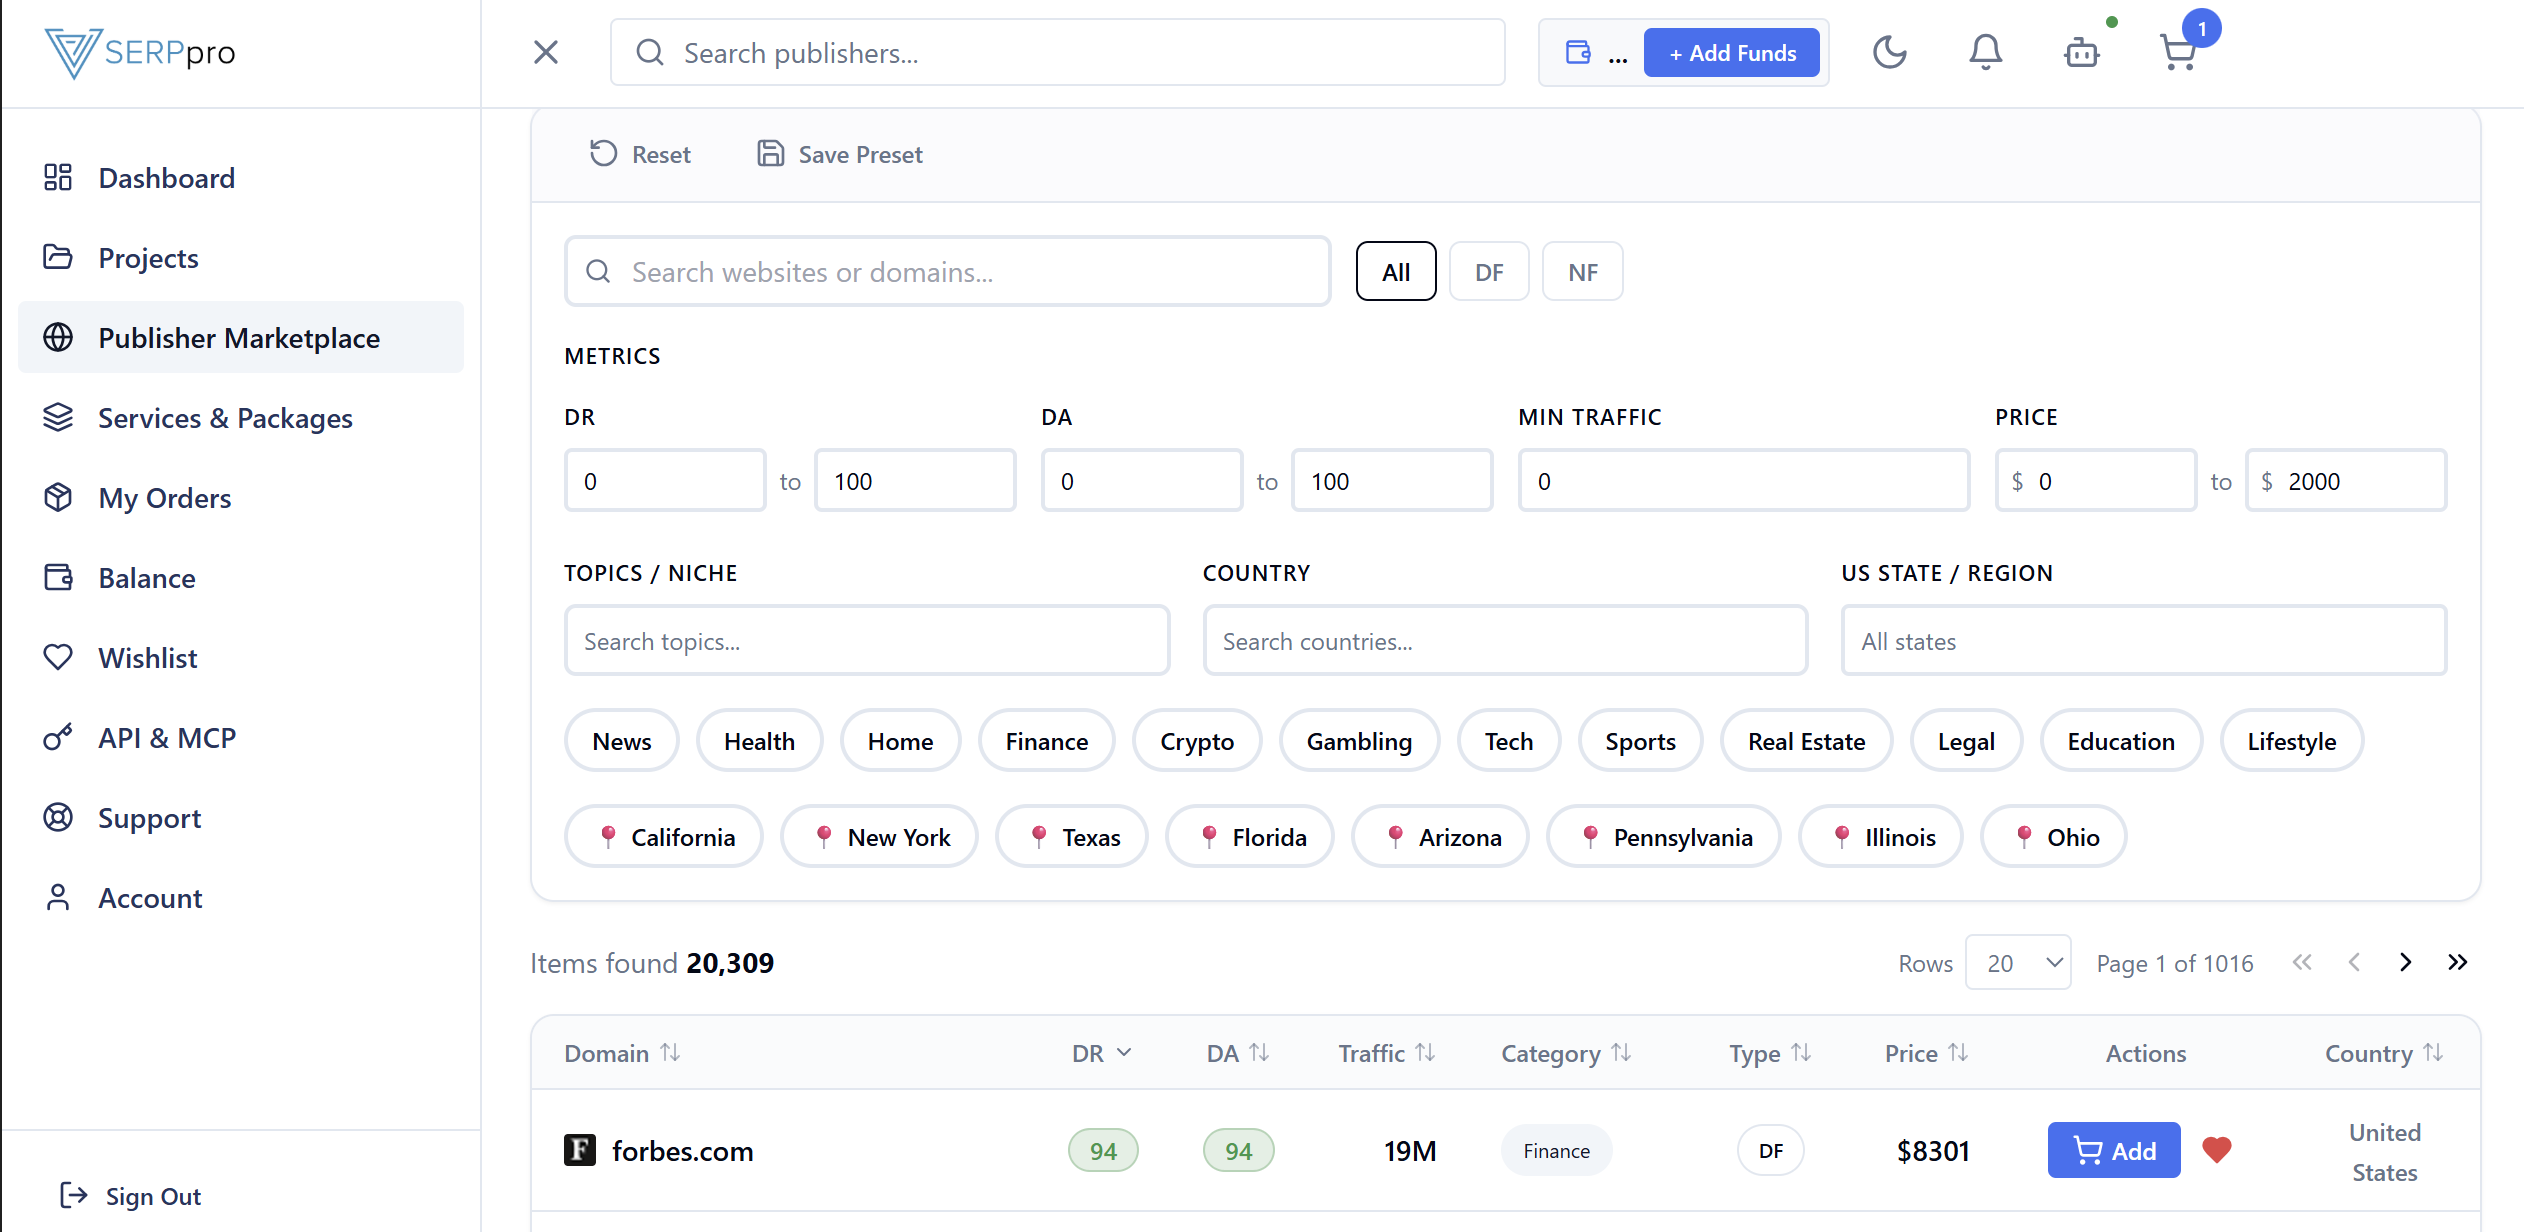Toggle dark mode with the moon icon

tap(1891, 52)
